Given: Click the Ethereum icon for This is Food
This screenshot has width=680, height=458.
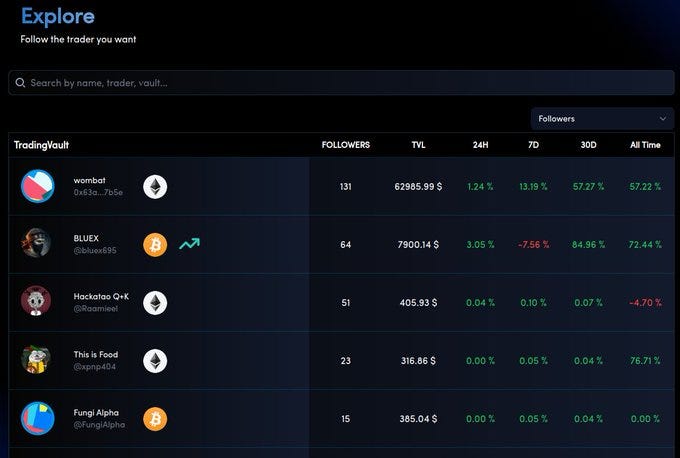Looking at the screenshot, I should 155,360.
